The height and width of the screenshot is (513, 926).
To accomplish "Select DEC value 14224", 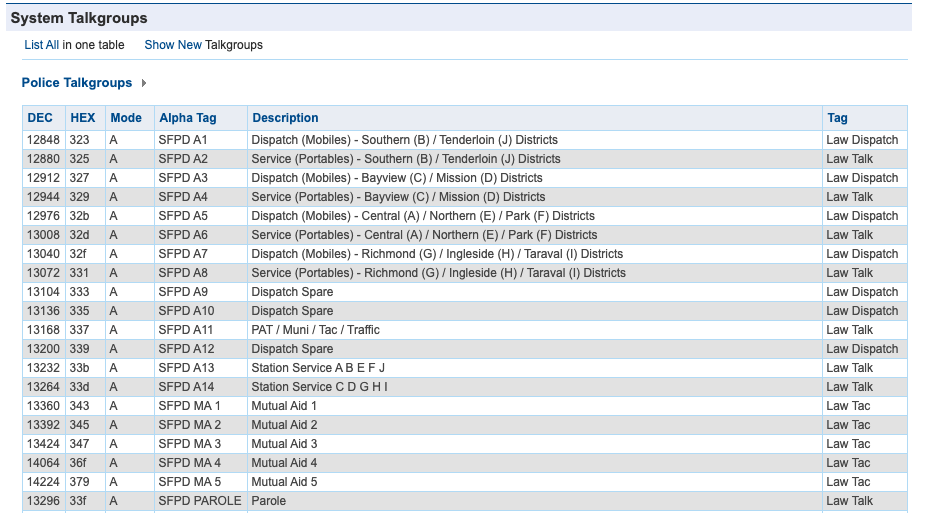I will 43,482.
